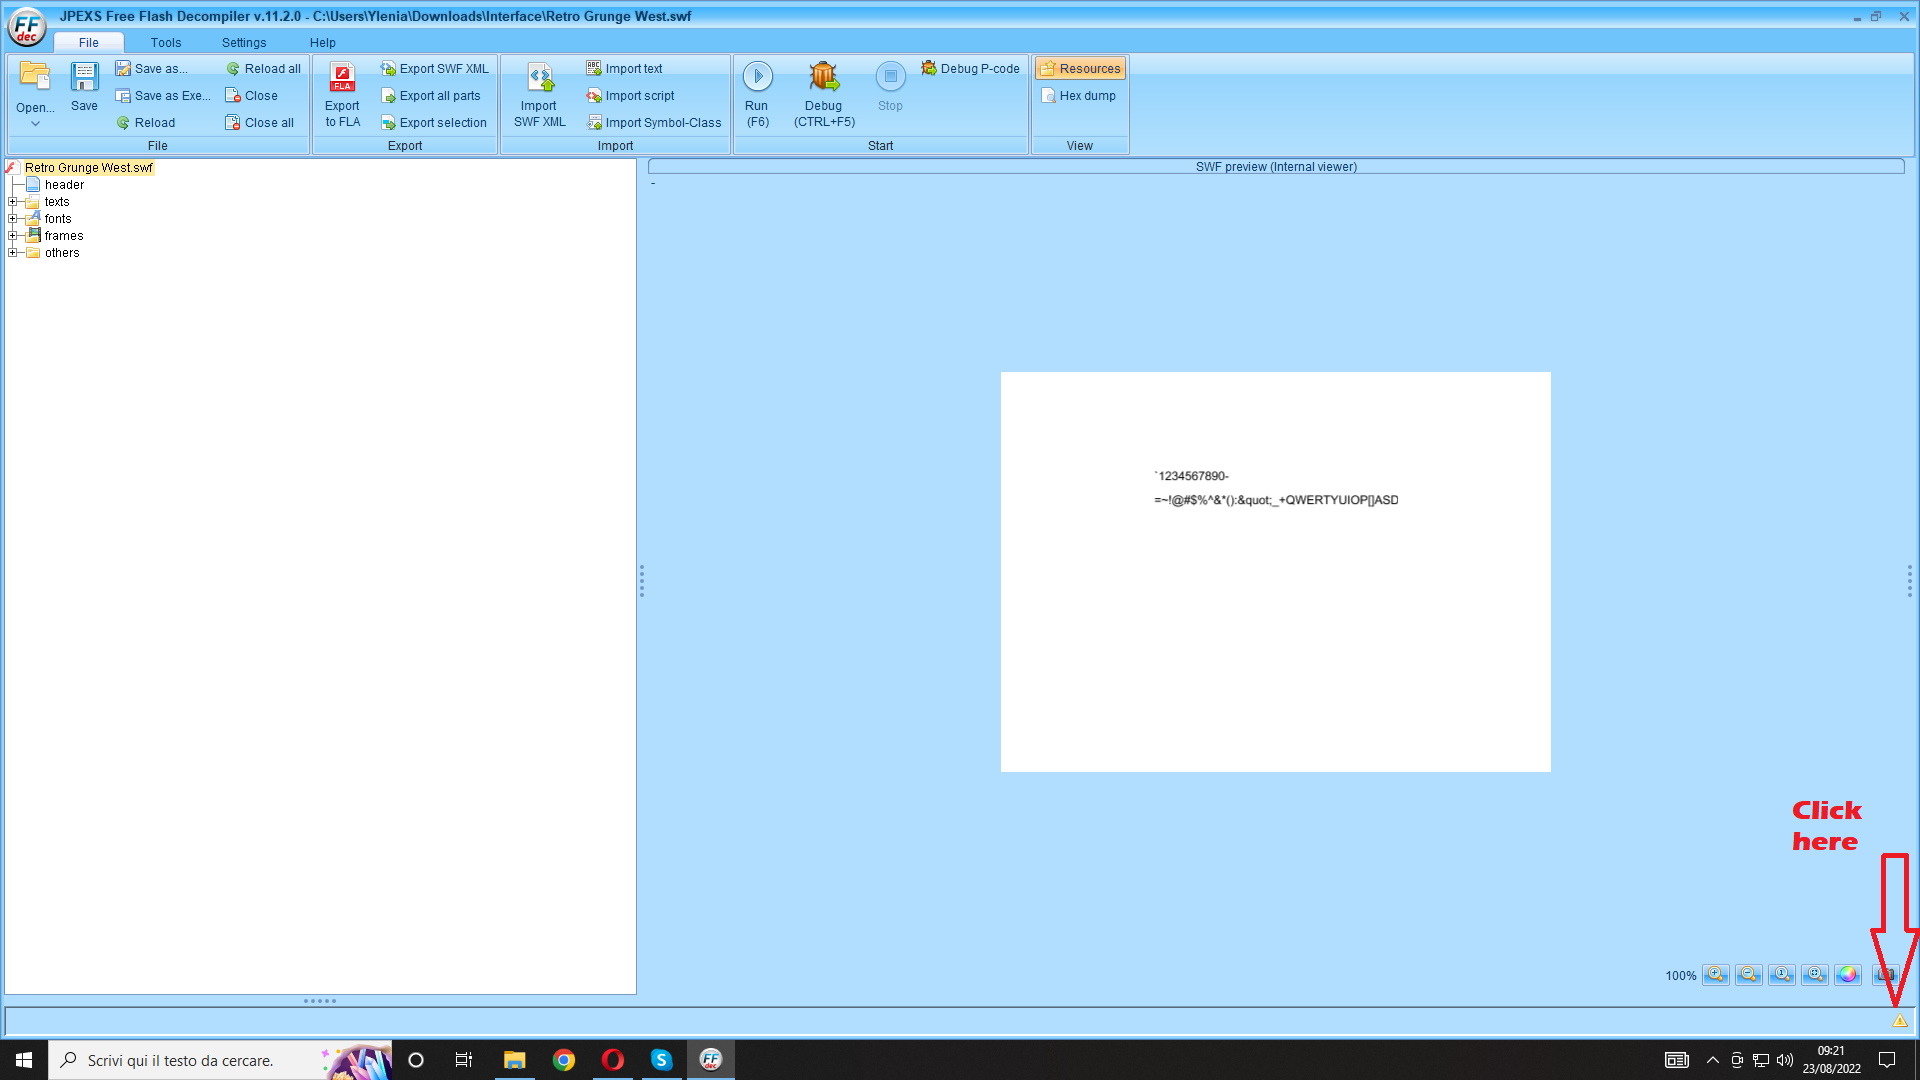Open File Explorer from the taskbar

(x=514, y=1060)
